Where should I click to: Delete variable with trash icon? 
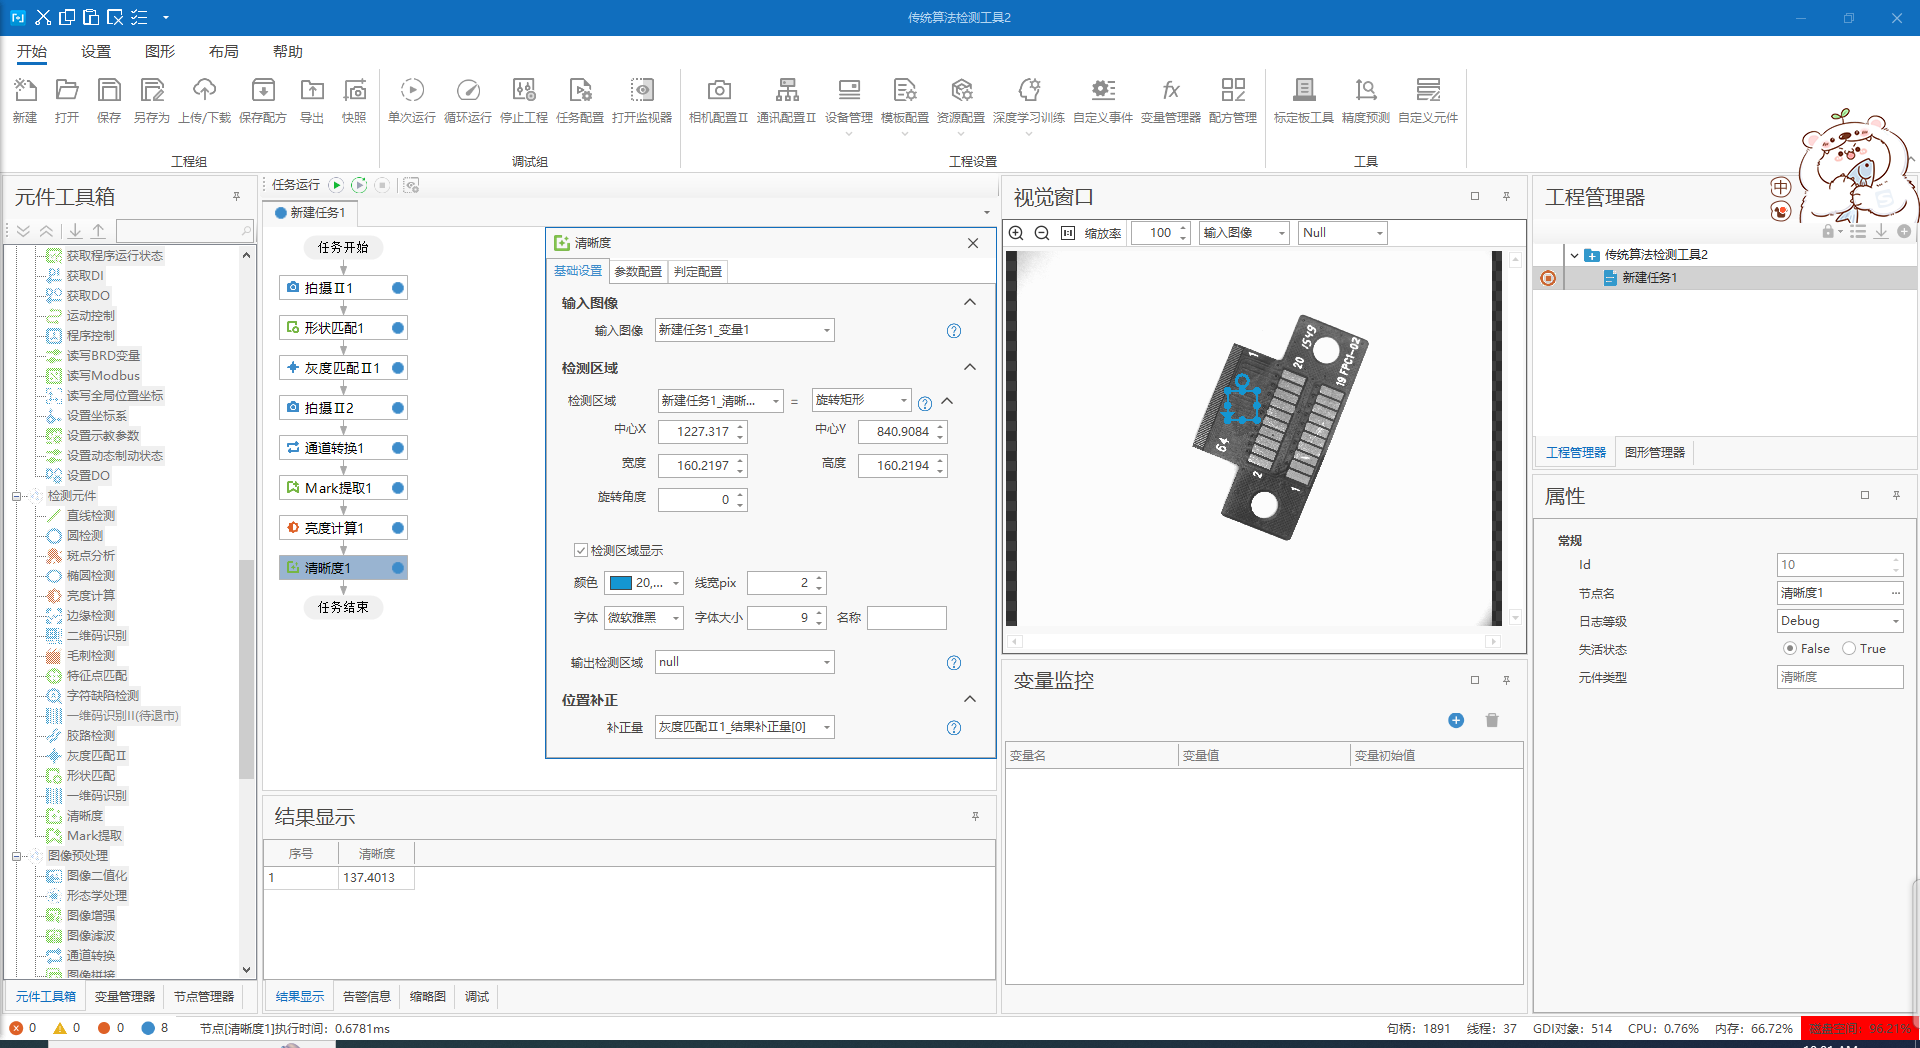point(1492,720)
